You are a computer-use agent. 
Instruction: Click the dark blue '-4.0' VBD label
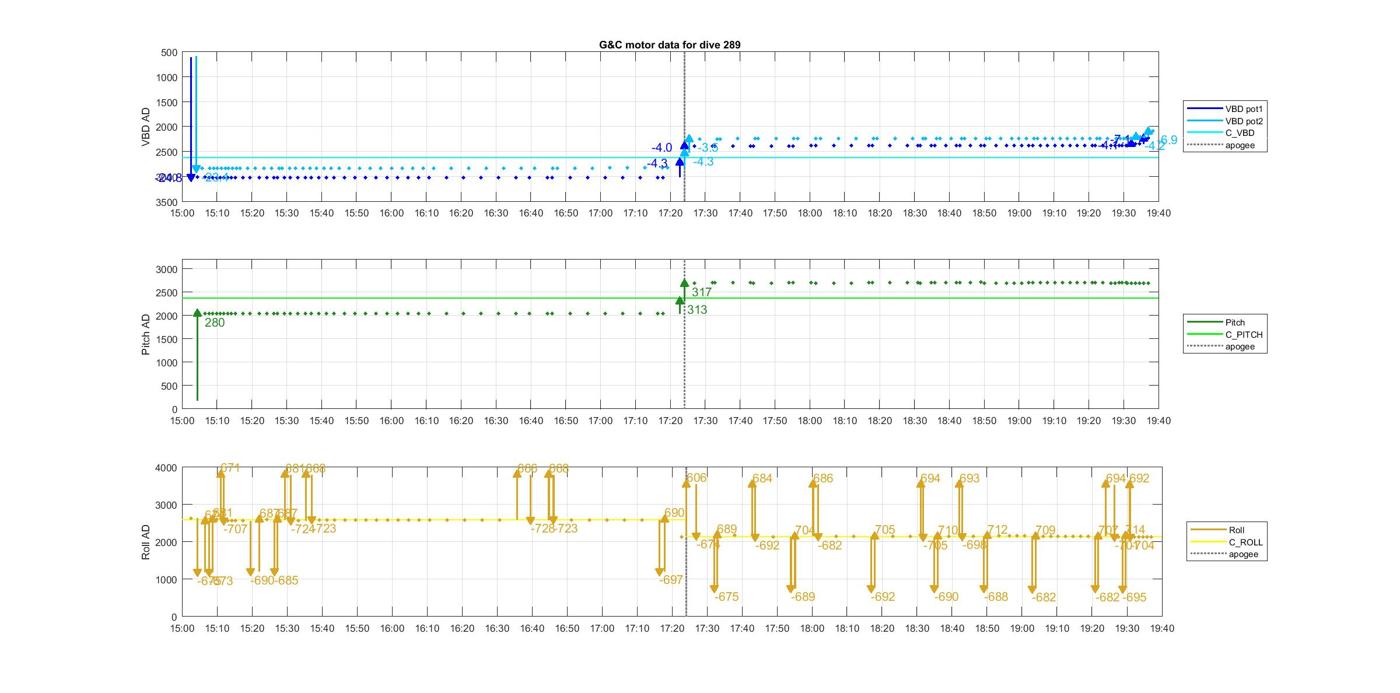point(661,148)
